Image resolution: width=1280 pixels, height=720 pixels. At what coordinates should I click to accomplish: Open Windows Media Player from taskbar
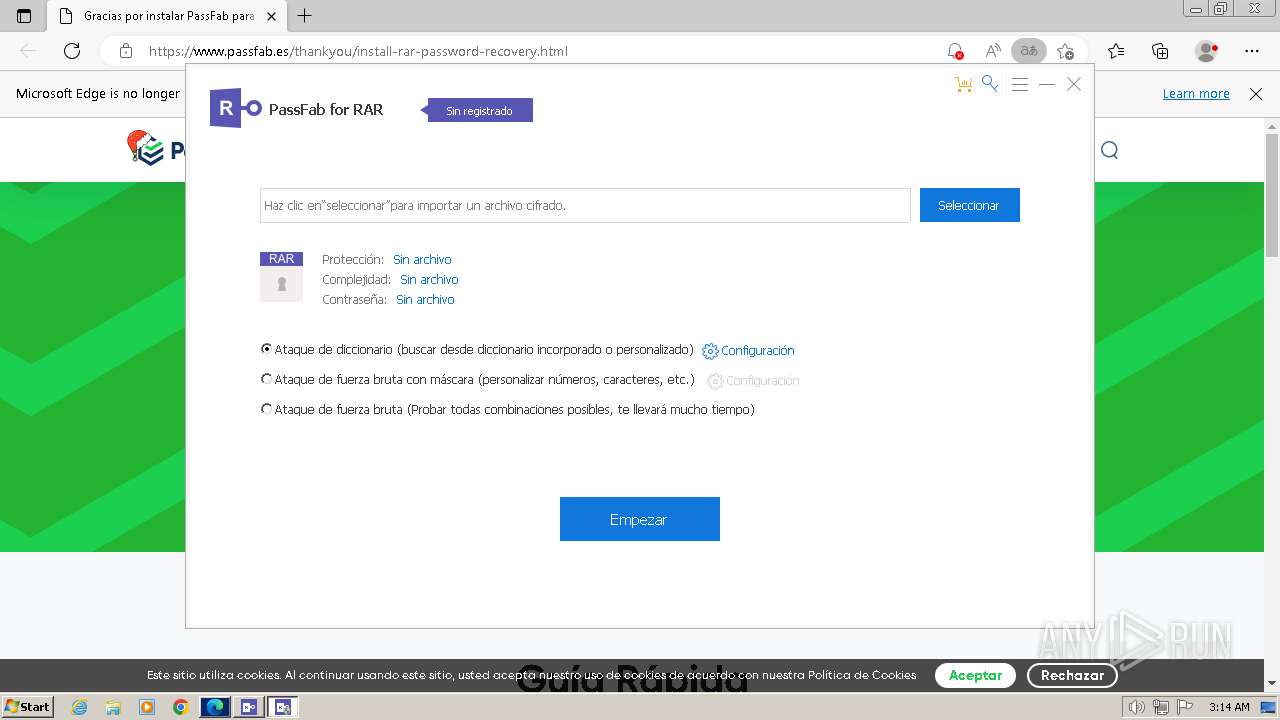(x=147, y=707)
